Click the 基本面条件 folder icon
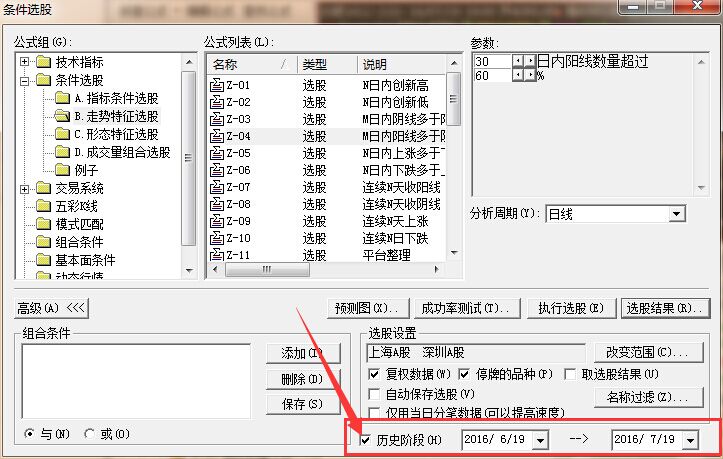723x459 pixels. [x=43, y=260]
